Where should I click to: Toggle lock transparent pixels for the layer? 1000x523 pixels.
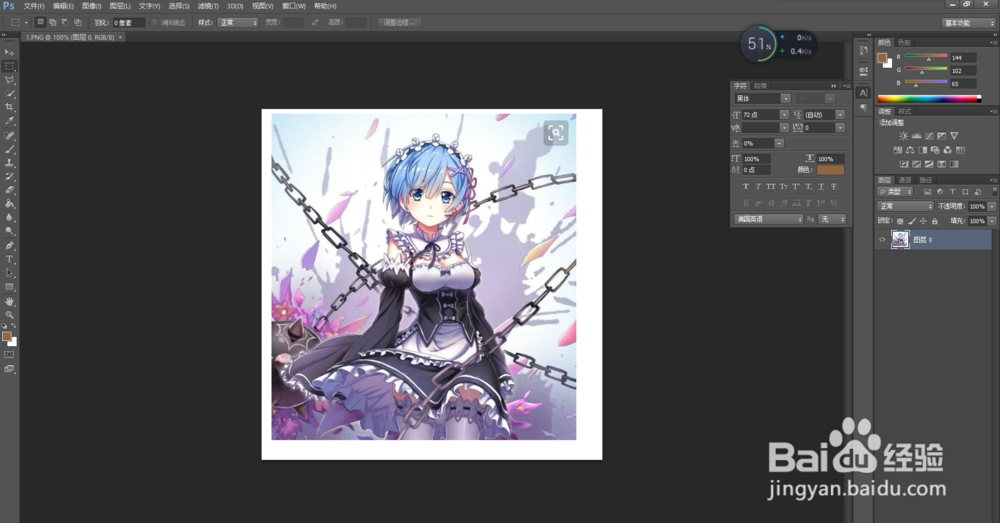900,221
